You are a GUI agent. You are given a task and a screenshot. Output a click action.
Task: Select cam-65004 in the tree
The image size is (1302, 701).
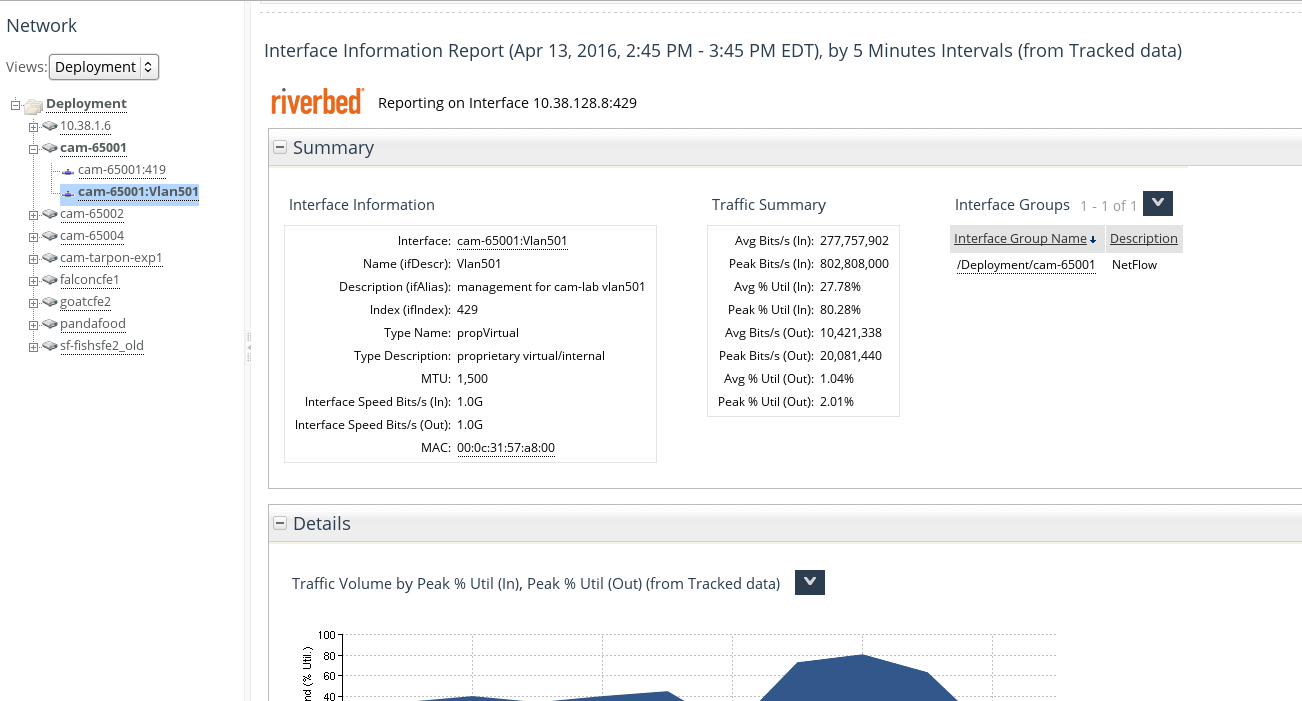point(92,236)
